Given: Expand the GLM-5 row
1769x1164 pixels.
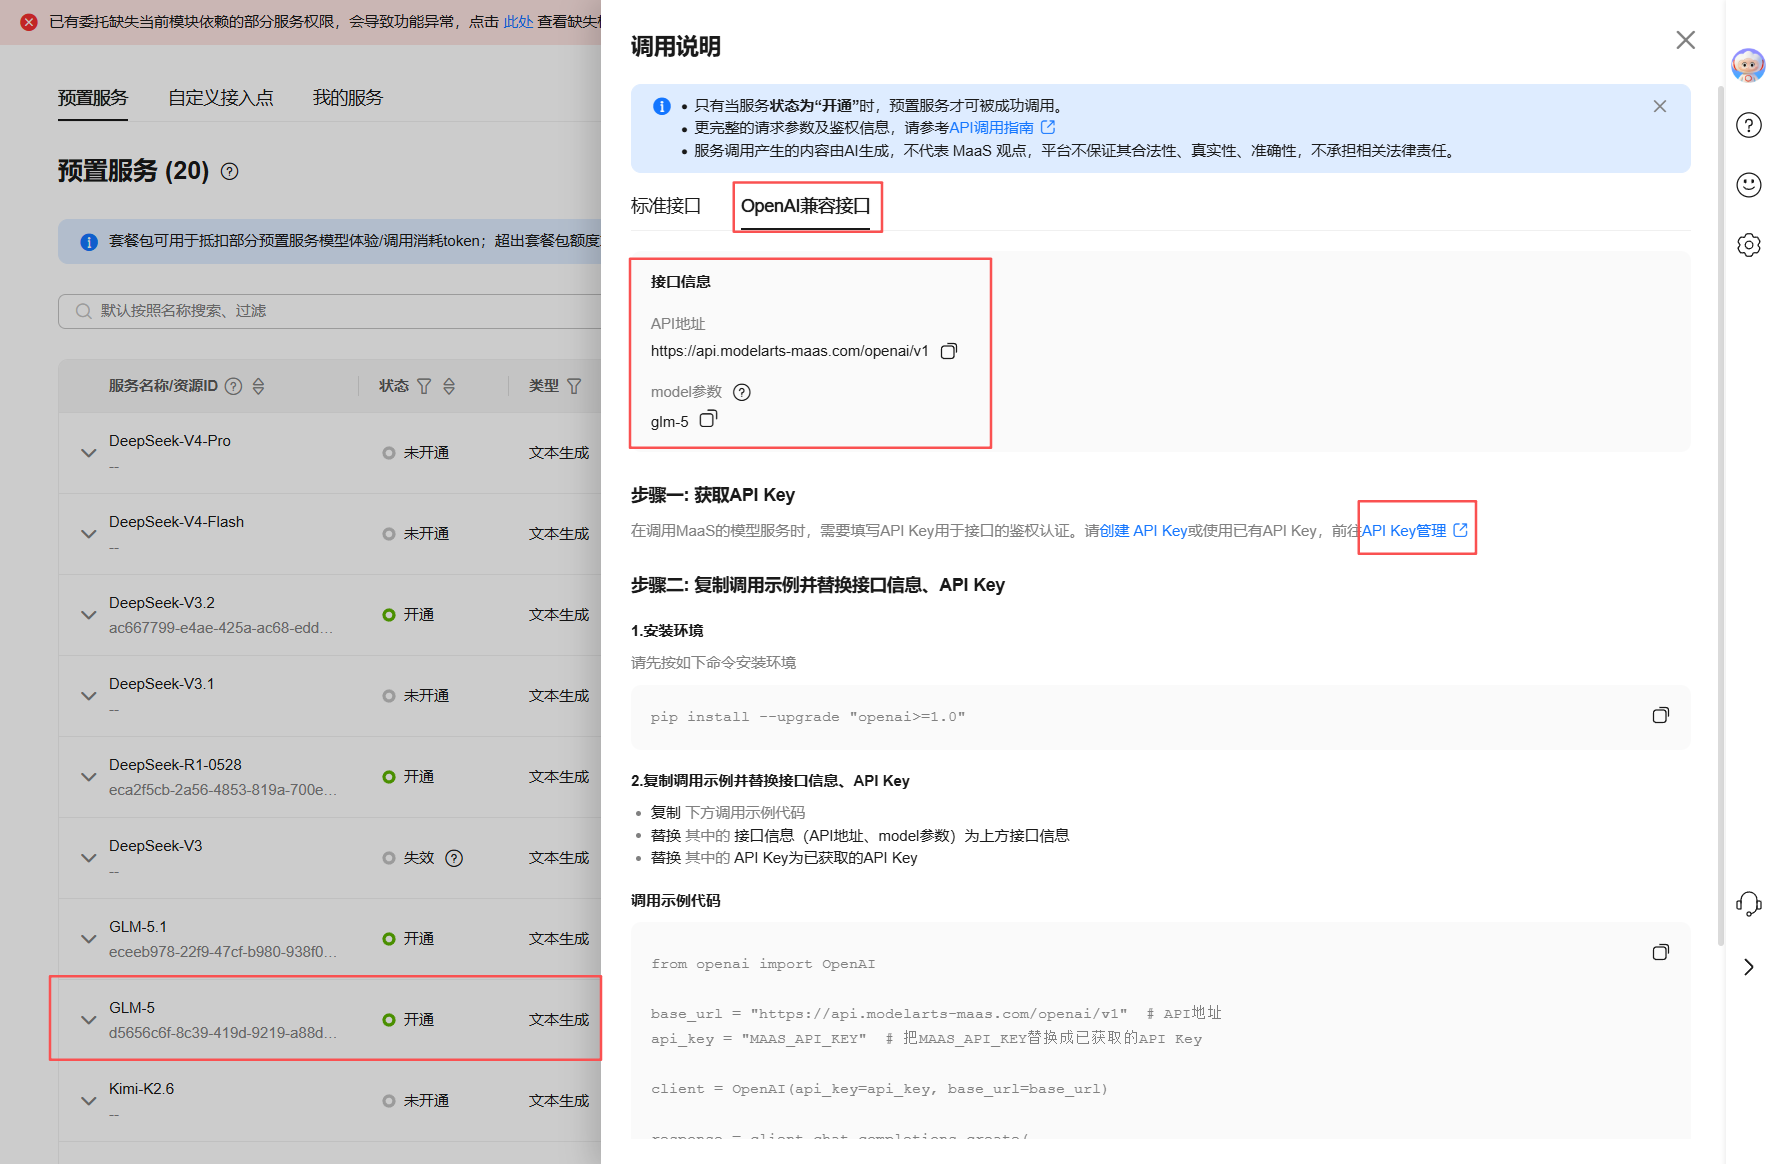Looking at the screenshot, I should [x=89, y=1020].
